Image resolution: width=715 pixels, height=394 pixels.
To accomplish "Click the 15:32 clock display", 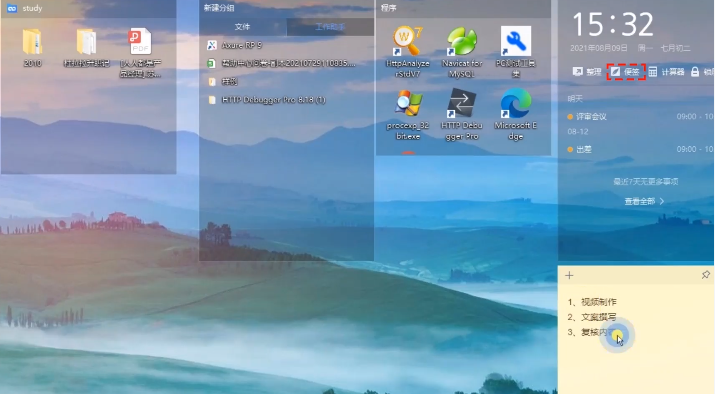I will coord(612,25).
